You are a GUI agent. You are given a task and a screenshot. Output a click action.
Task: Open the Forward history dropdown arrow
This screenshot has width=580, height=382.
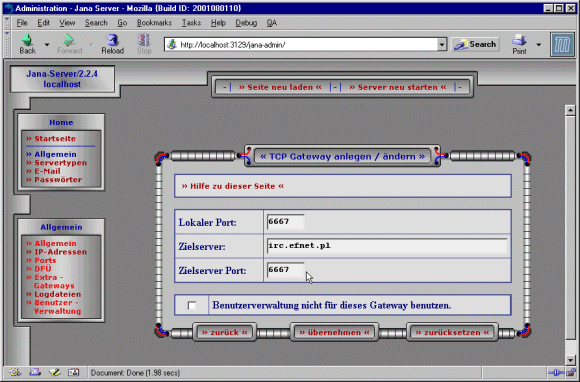(x=91, y=45)
